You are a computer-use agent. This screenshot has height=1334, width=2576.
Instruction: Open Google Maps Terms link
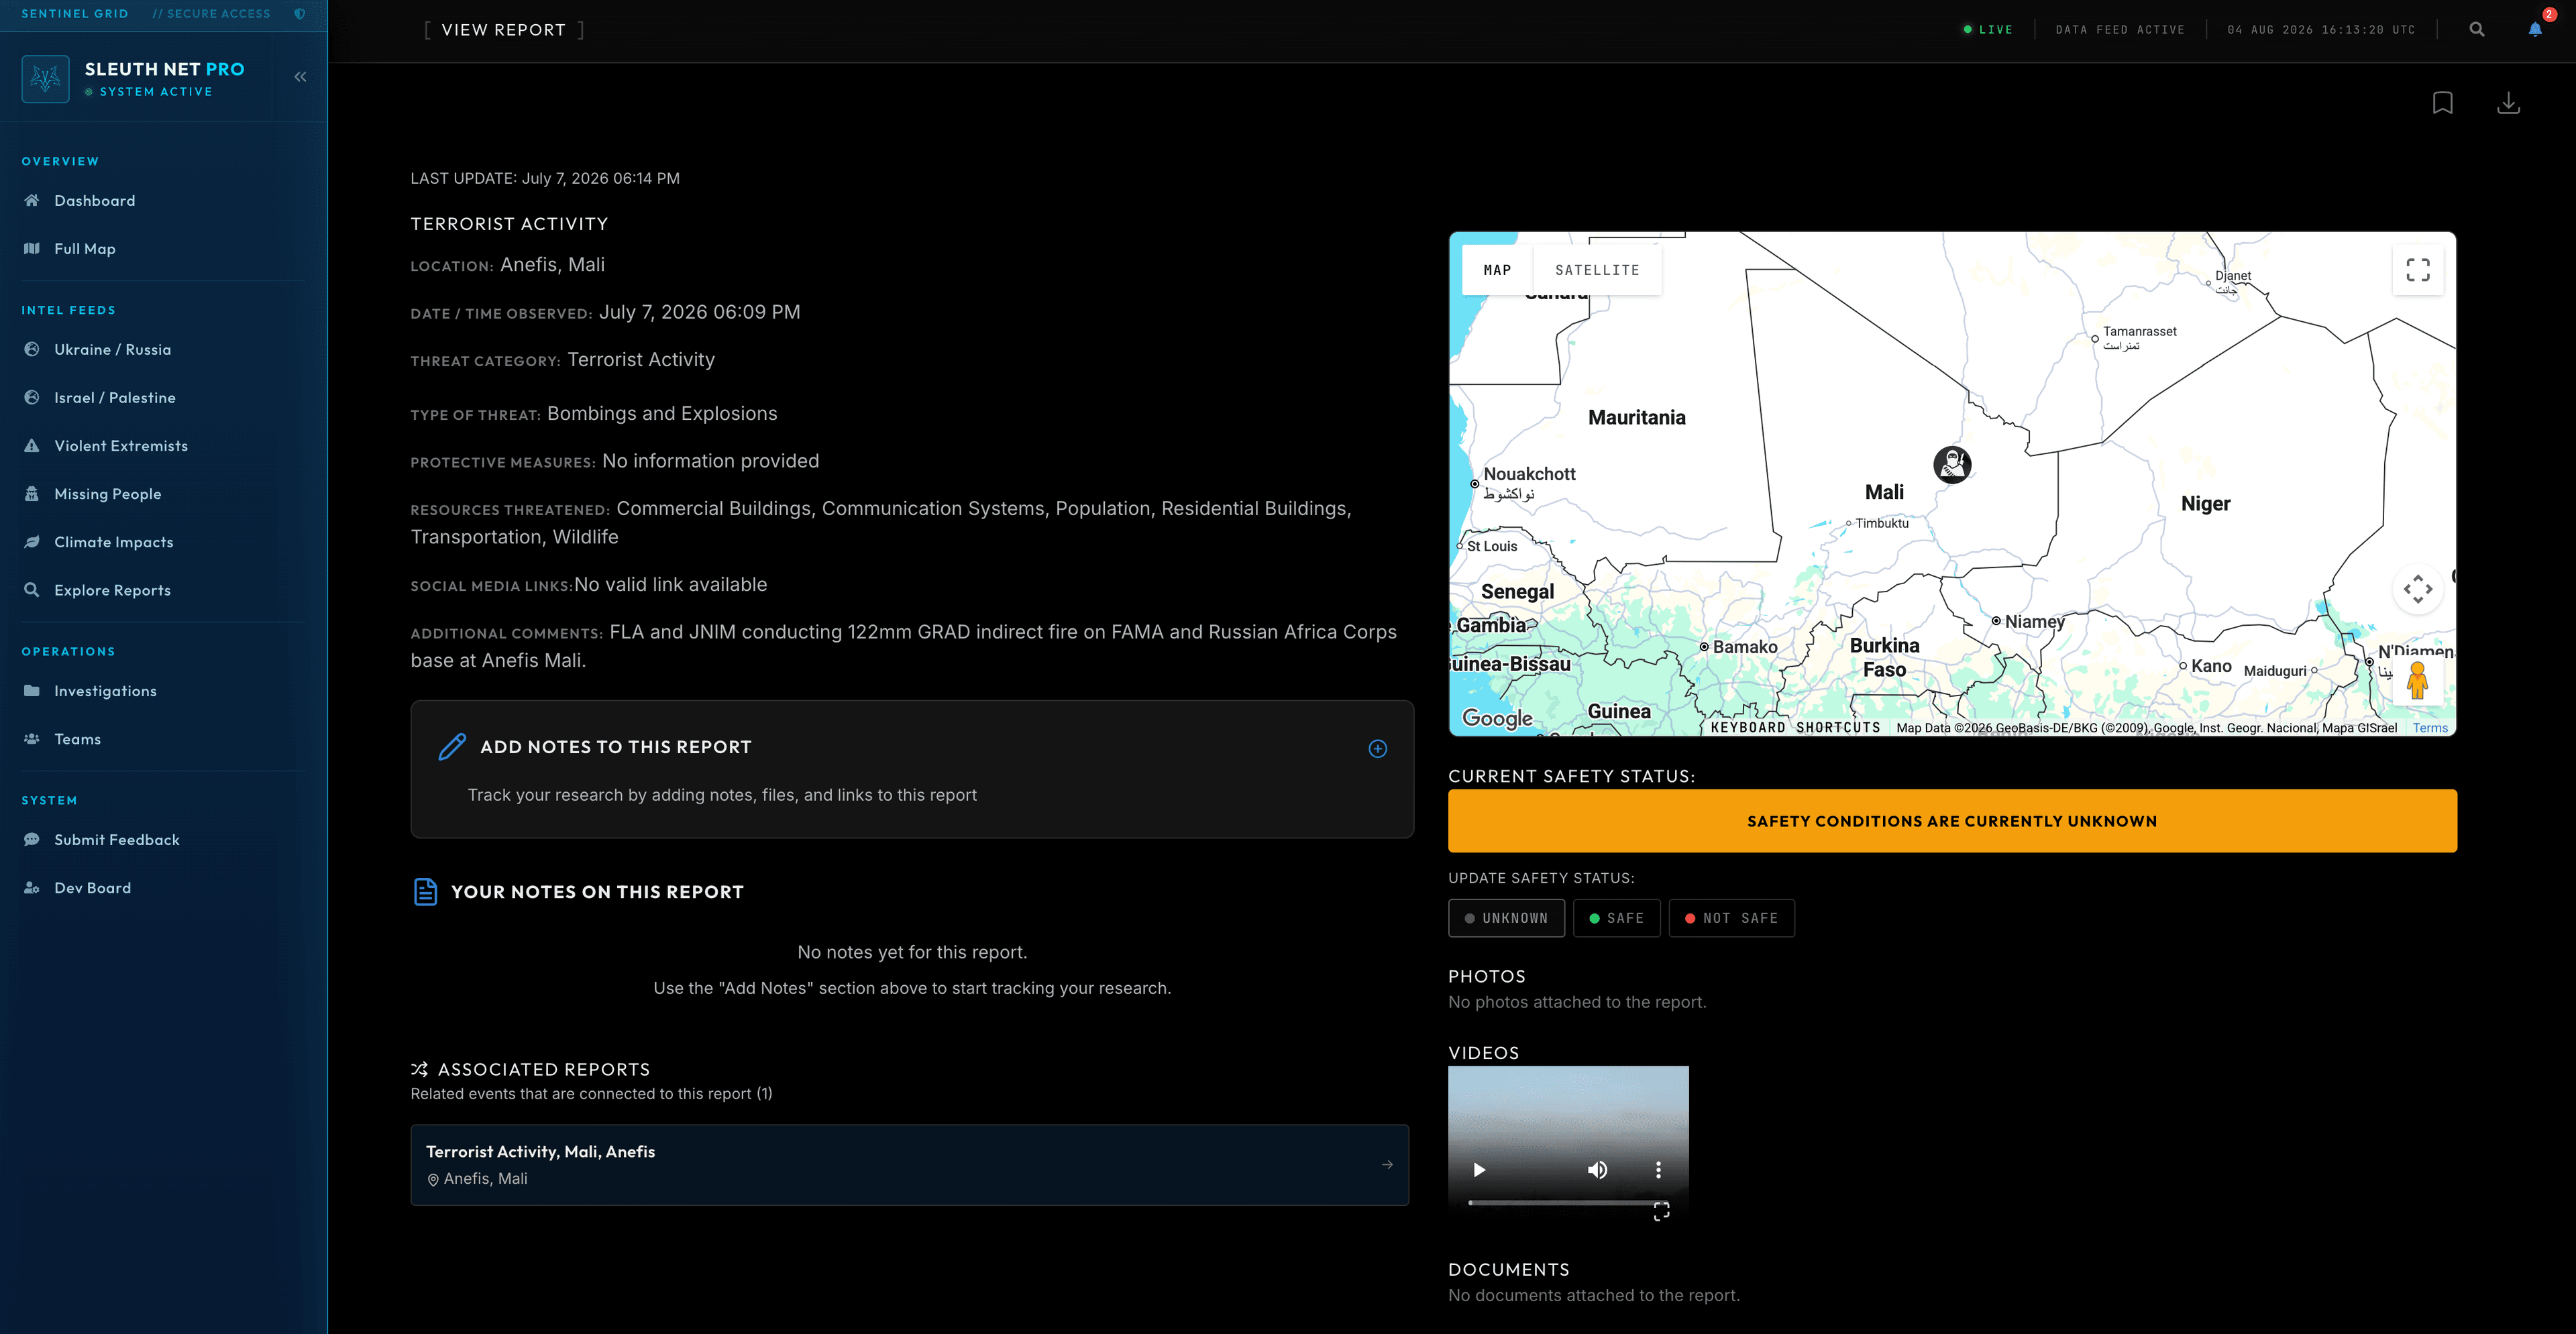(x=2430, y=728)
